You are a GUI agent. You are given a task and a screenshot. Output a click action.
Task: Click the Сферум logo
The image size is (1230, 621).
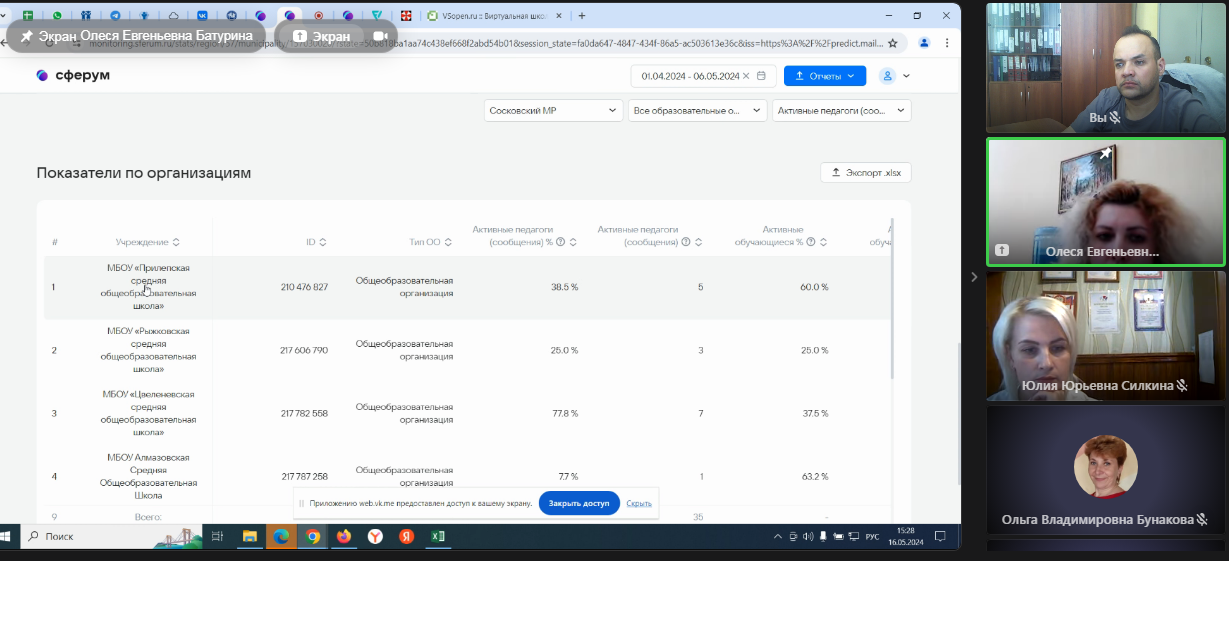[x=73, y=76]
